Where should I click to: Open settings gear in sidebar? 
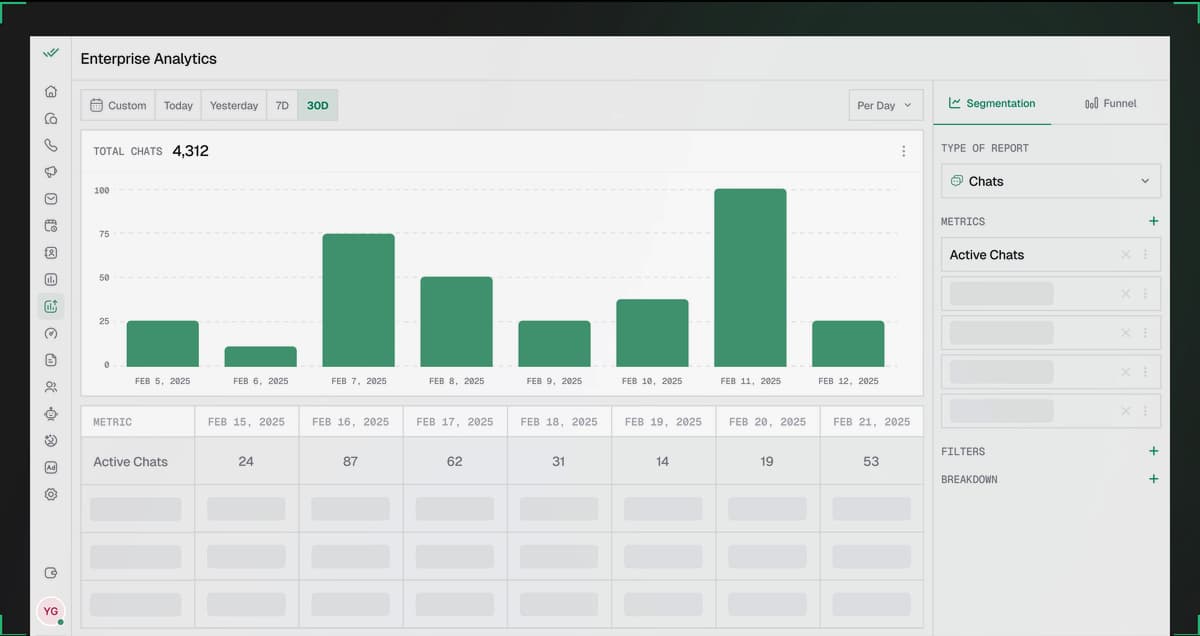pos(51,494)
